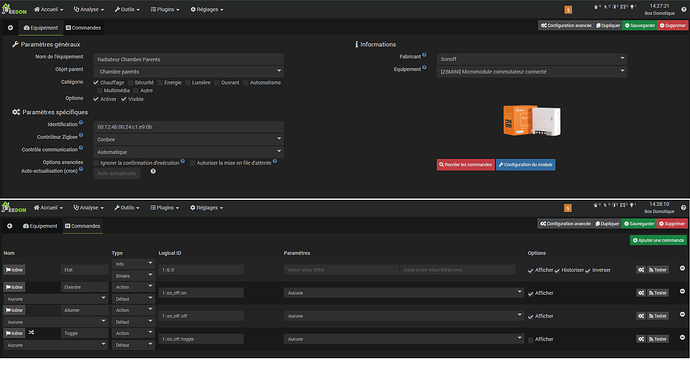Click the blue 'Configuration du module' button
This screenshot has width=690, height=368.
click(525, 165)
